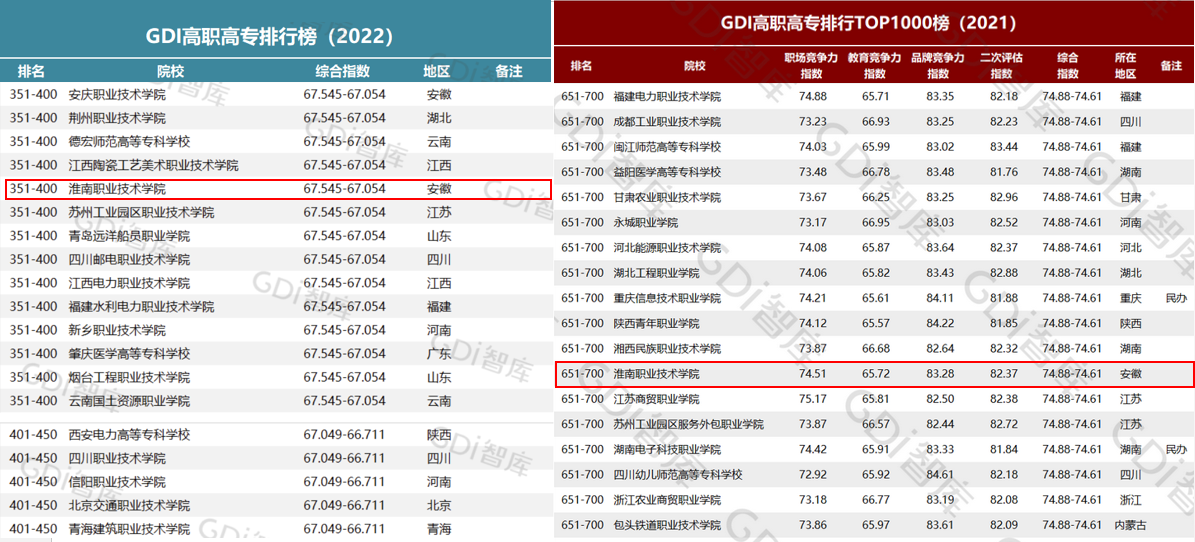
Task: Click the 品牌竞争力指数 column header
Action: [938, 66]
